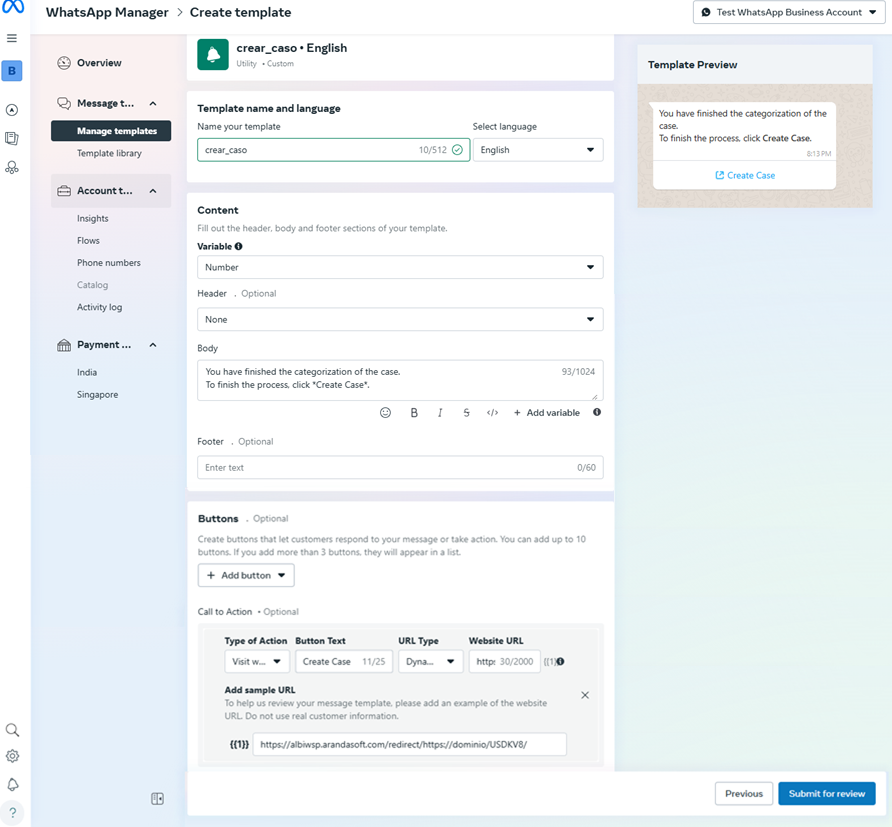Open the Add button dropdown
This screenshot has height=827, width=892.
246,575
